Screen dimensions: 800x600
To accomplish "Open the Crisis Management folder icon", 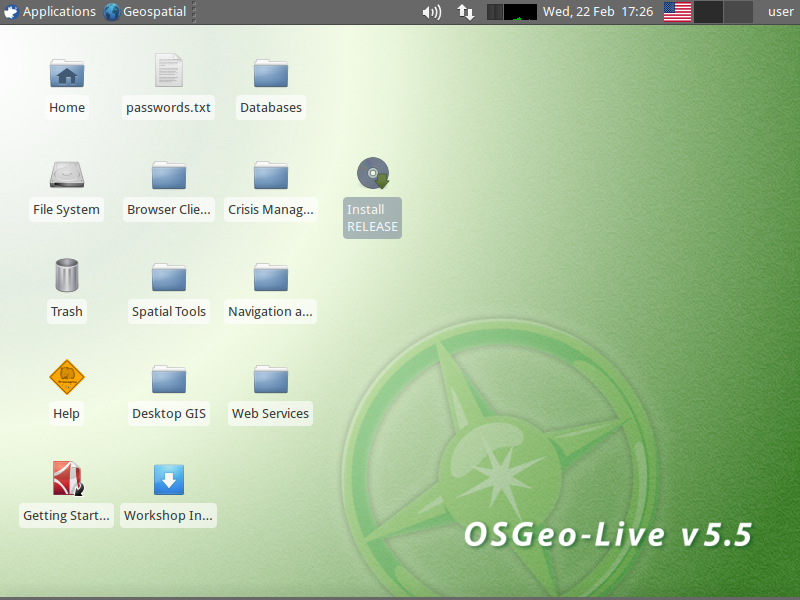I will point(271,175).
